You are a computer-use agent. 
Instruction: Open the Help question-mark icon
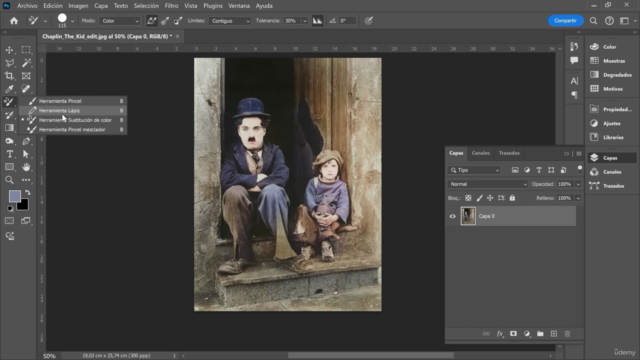pyautogui.click(x=609, y=21)
